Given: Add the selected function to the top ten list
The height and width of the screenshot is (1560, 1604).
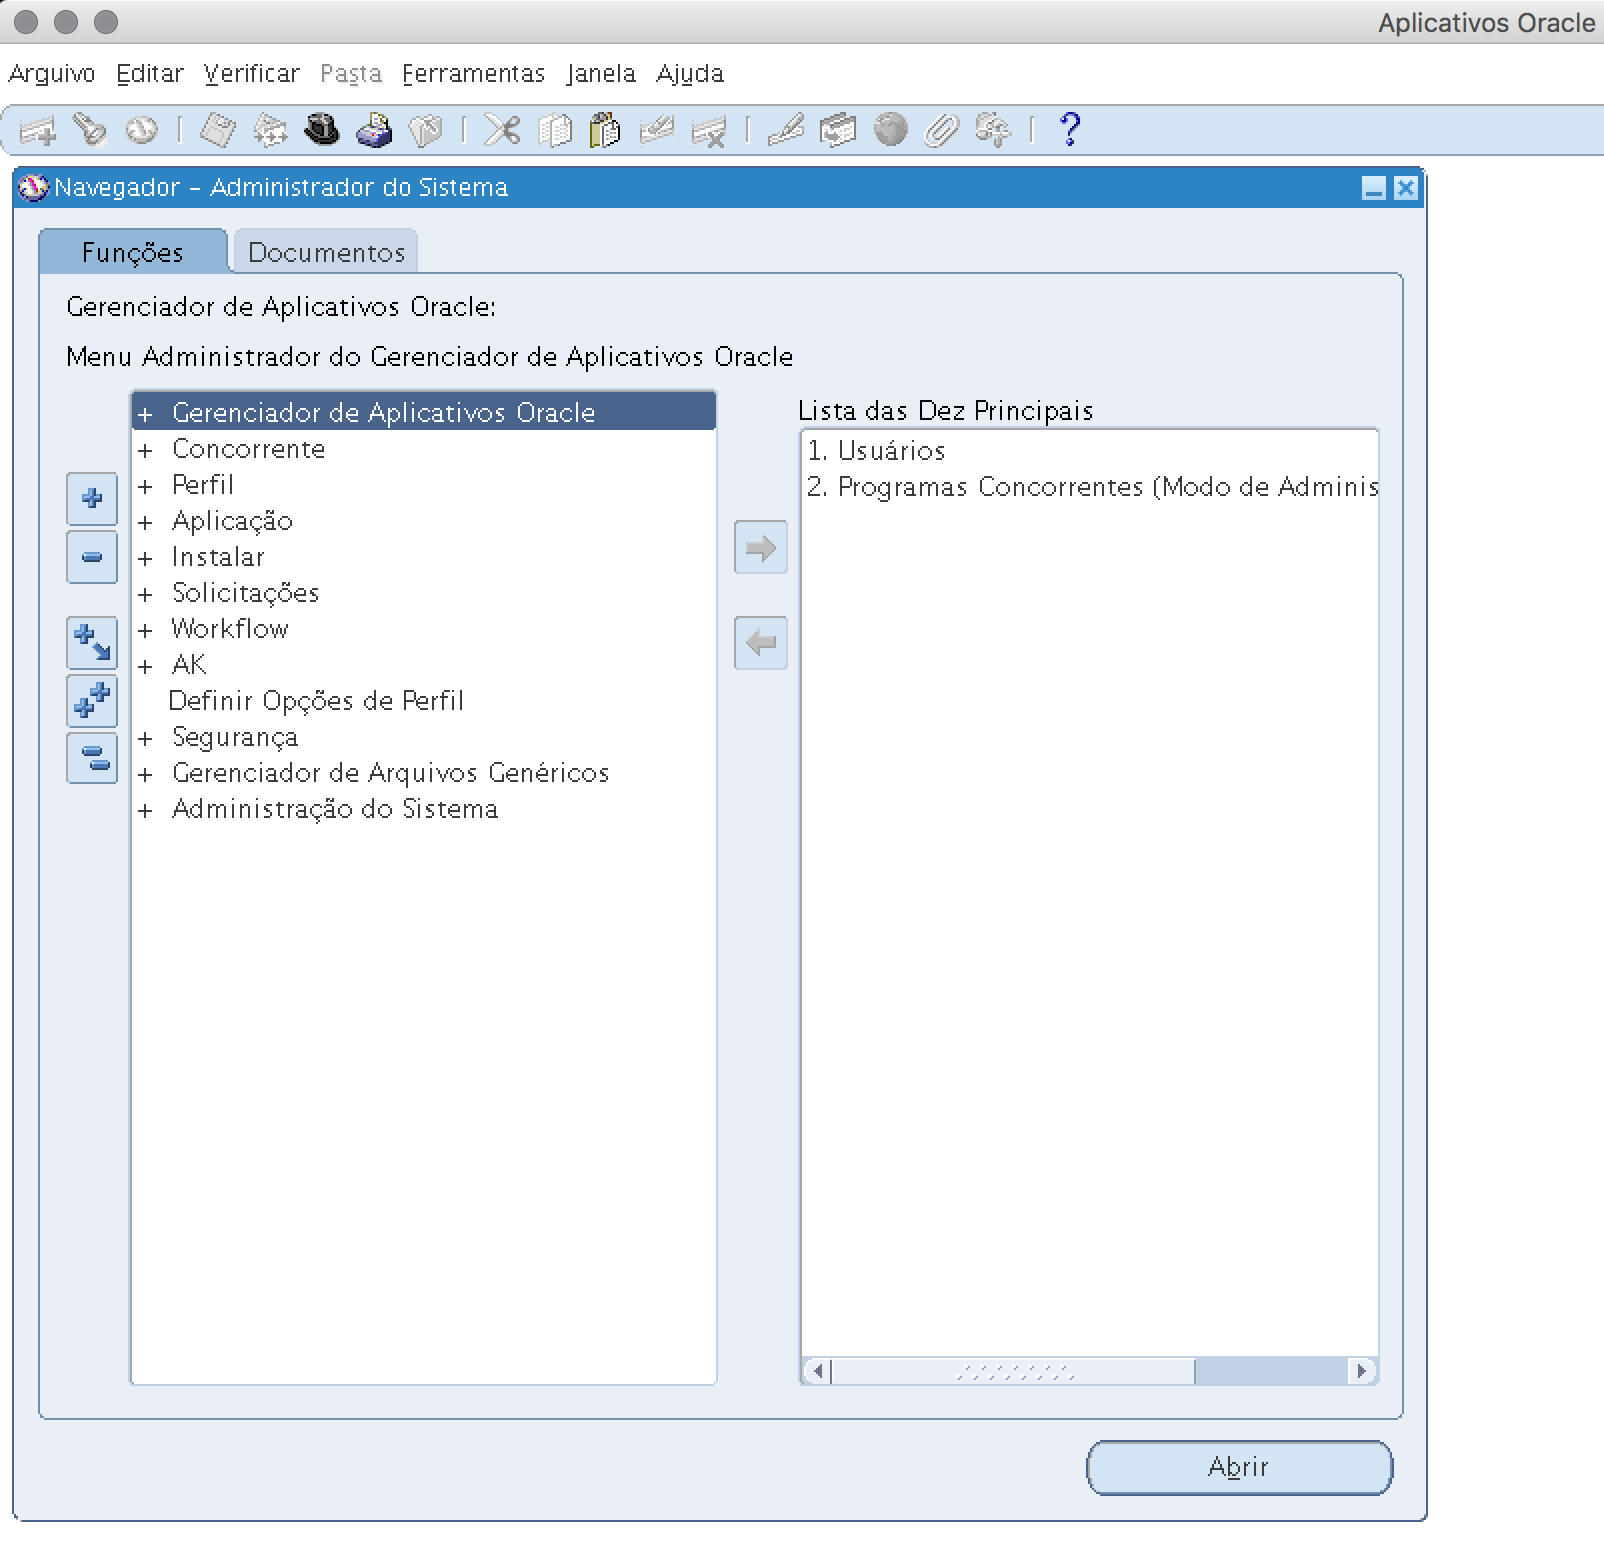Looking at the screenshot, I should 761,547.
